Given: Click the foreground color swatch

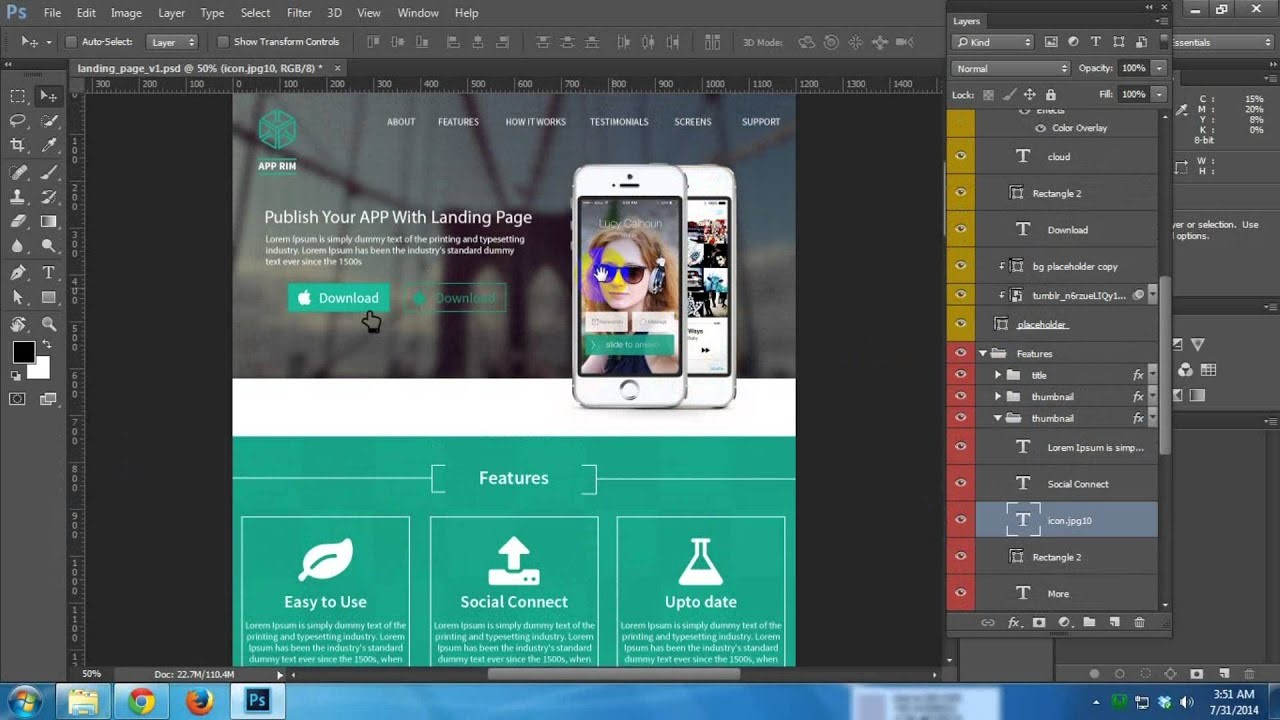Looking at the screenshot, I should point(23,351).
